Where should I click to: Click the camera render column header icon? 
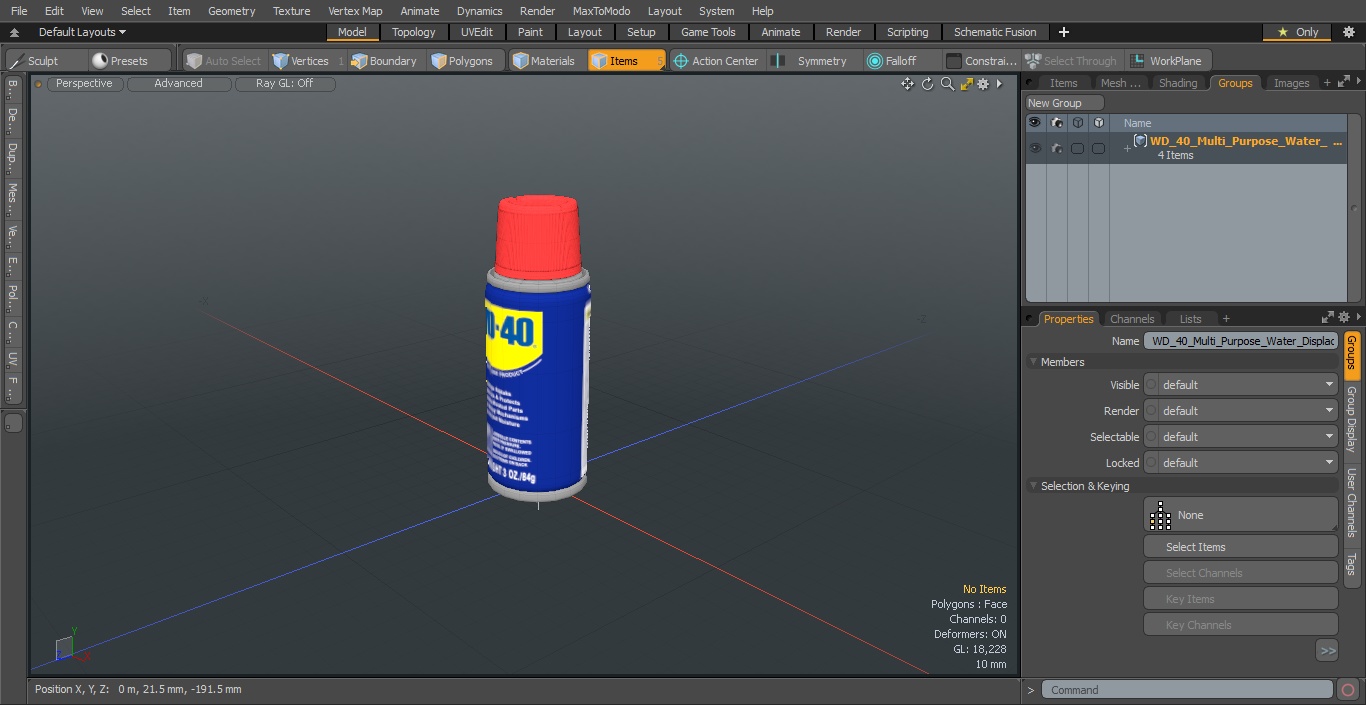click(1056, 123)
